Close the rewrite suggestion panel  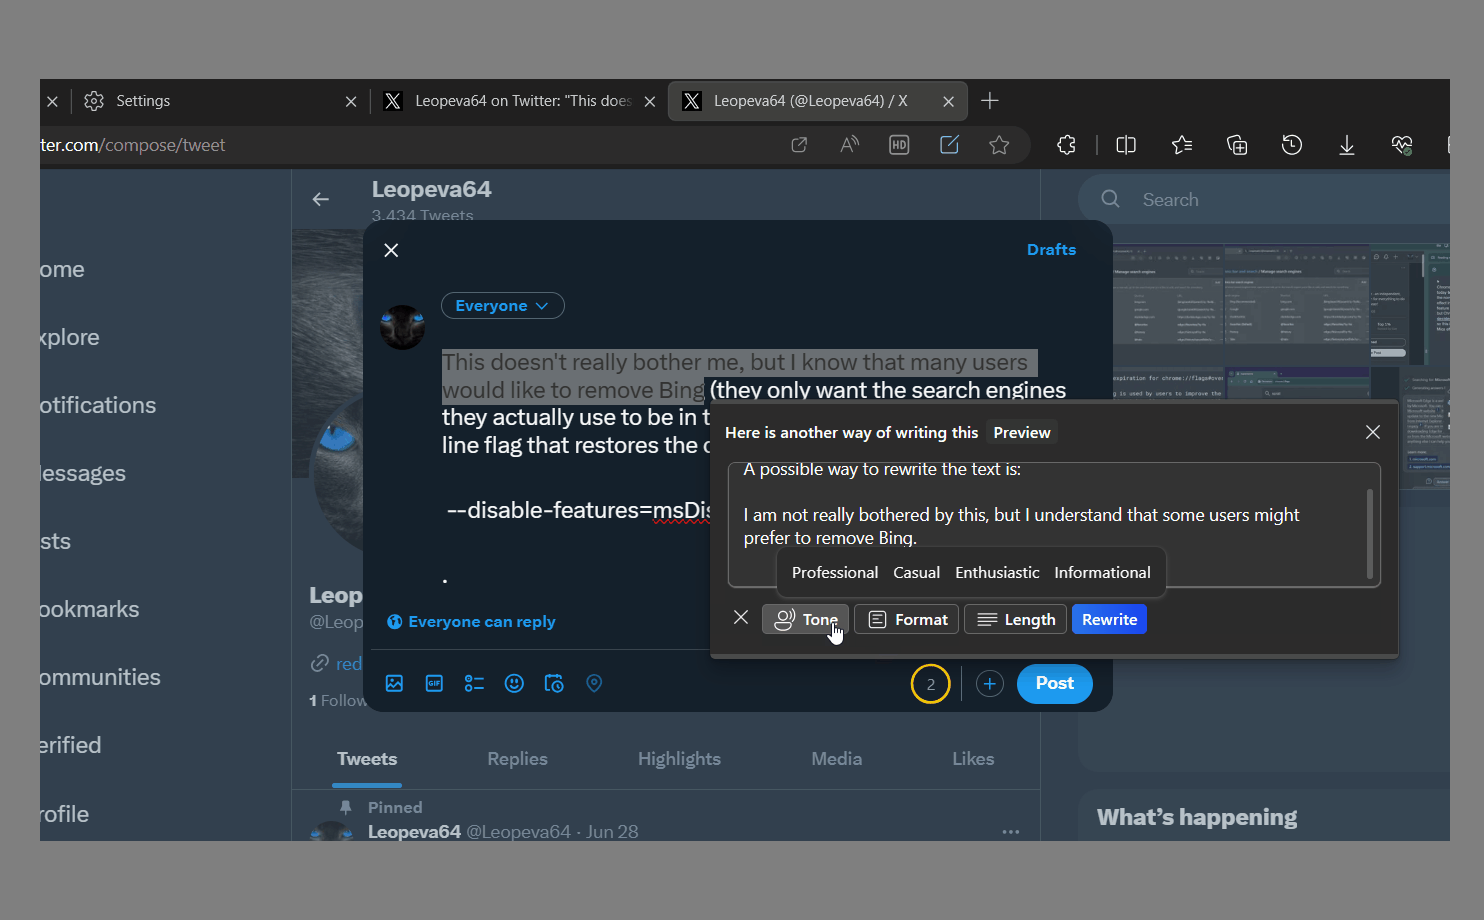[1372, 432]
